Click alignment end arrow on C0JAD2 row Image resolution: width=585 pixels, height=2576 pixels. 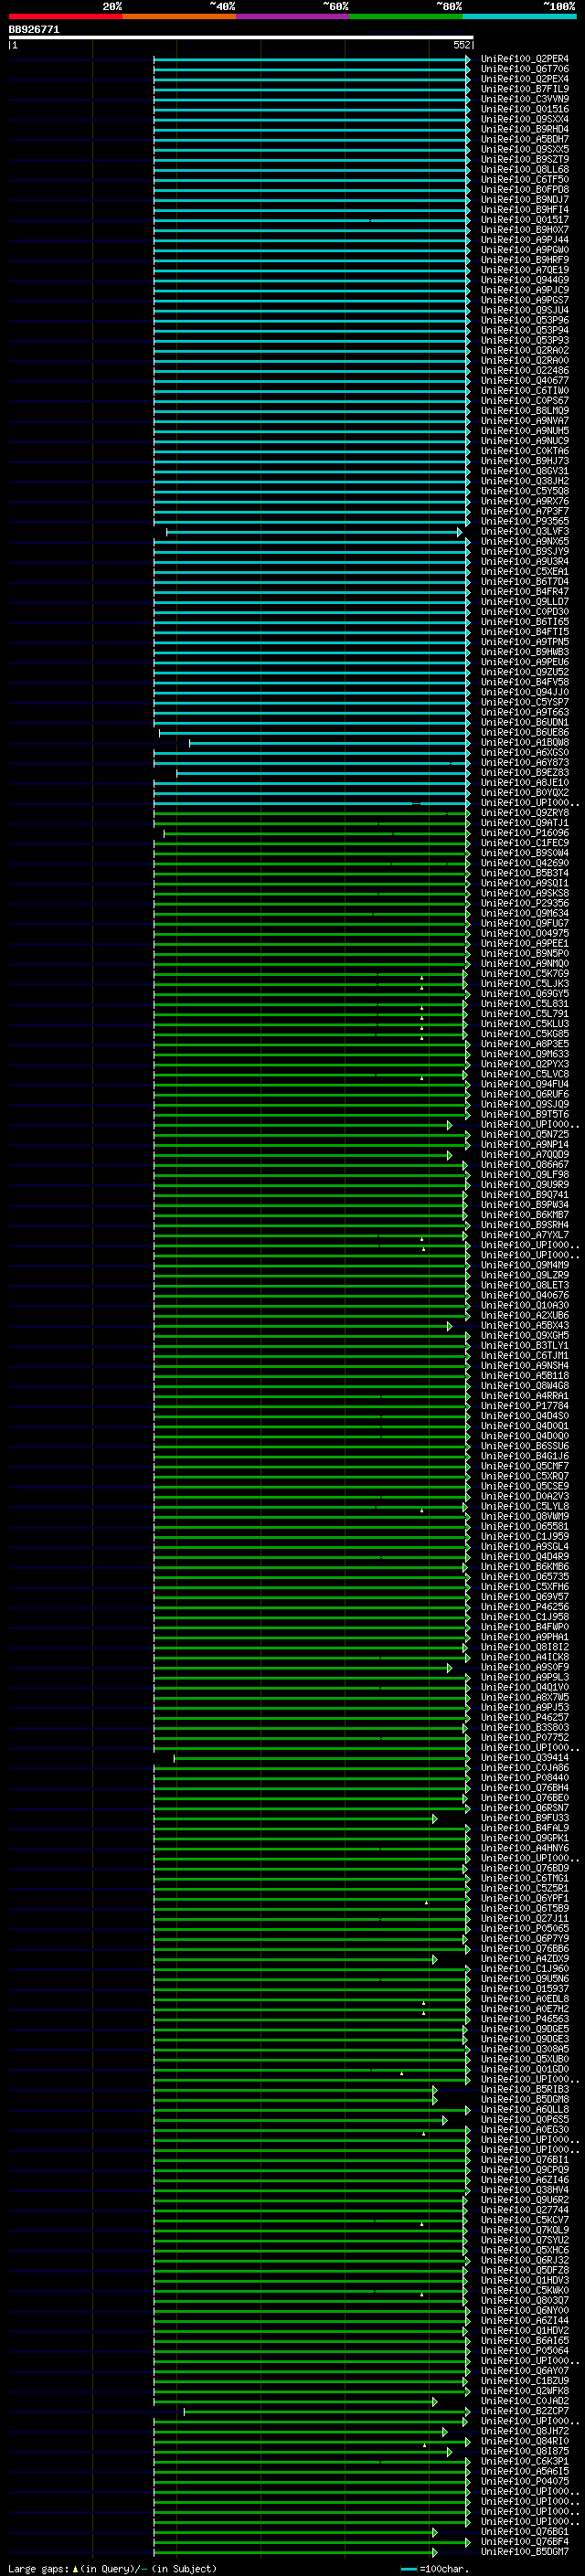(435, 2401)
